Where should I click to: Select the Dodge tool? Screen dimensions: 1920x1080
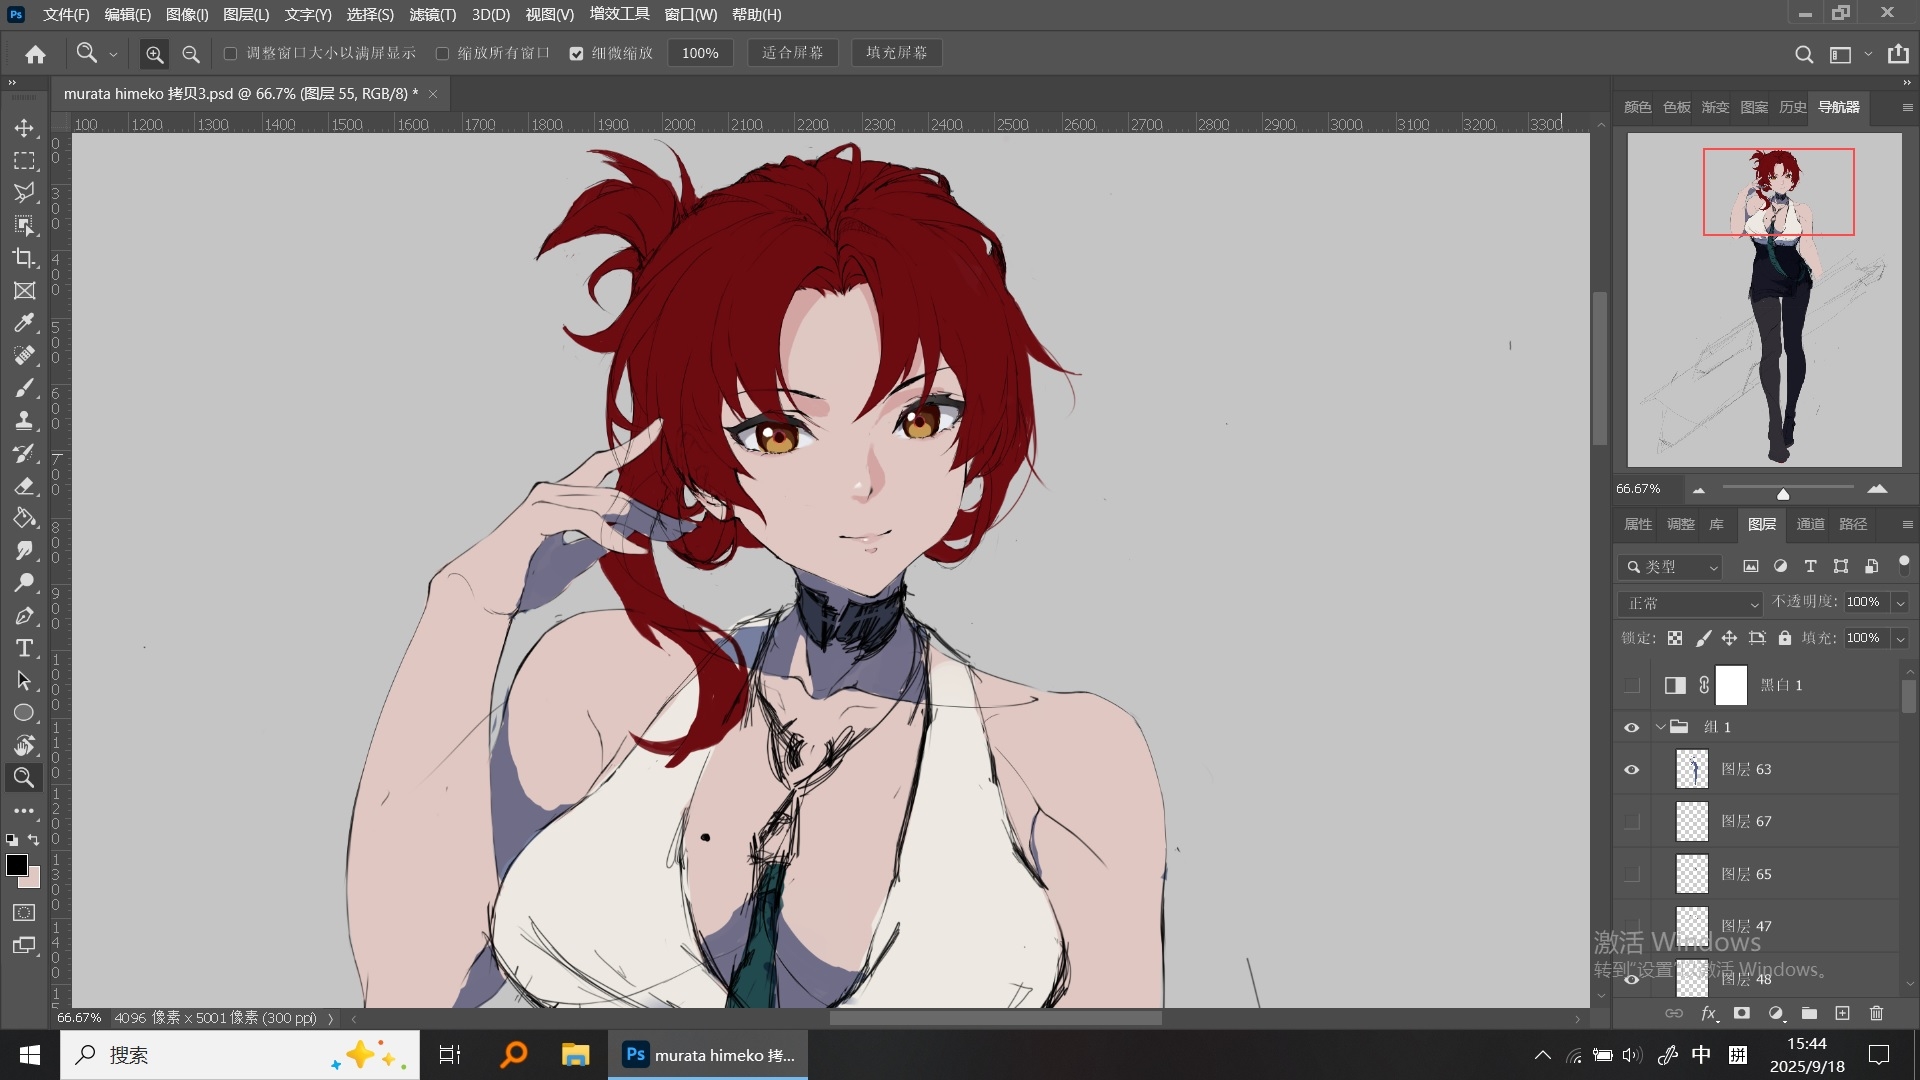[x=24, y=583]
